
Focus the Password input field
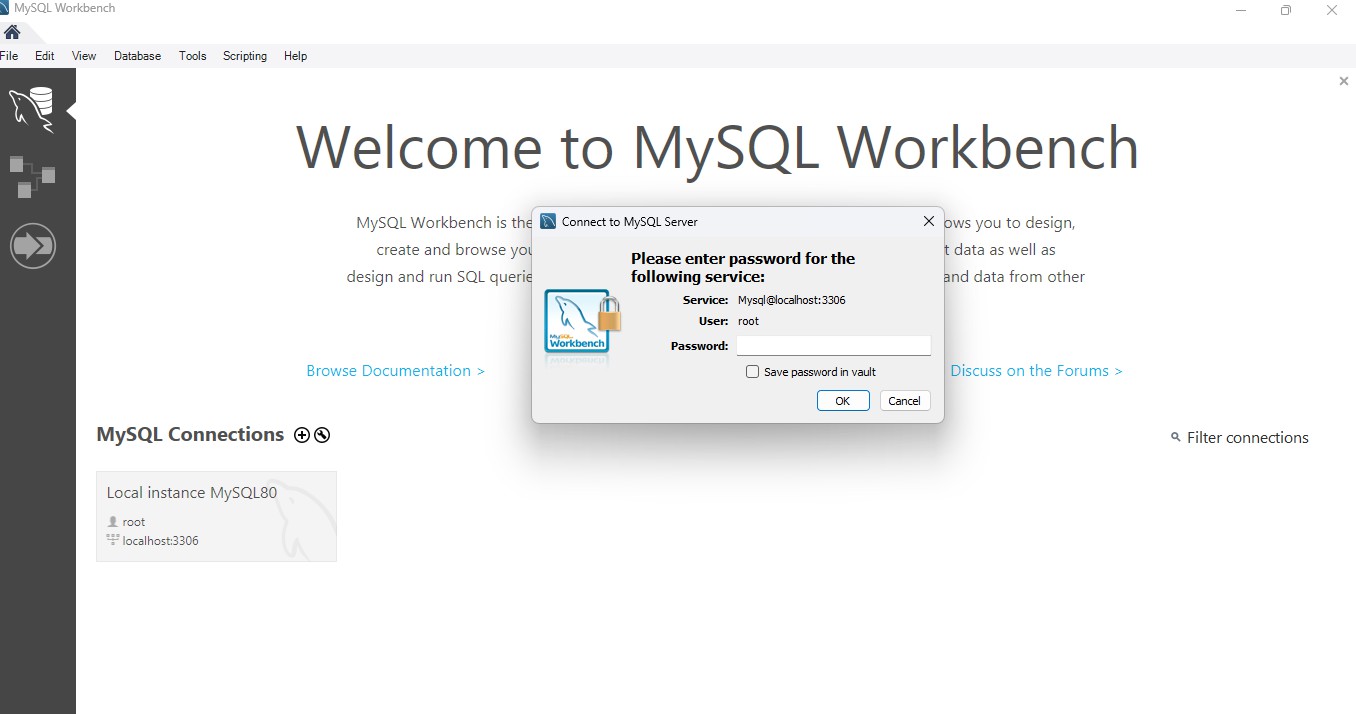click(834, 346)
